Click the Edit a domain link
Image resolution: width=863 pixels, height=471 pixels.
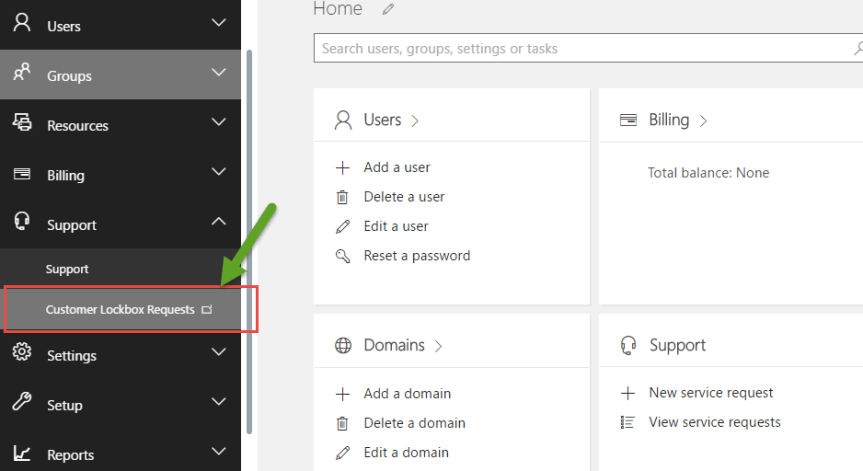tap(406, 452)
